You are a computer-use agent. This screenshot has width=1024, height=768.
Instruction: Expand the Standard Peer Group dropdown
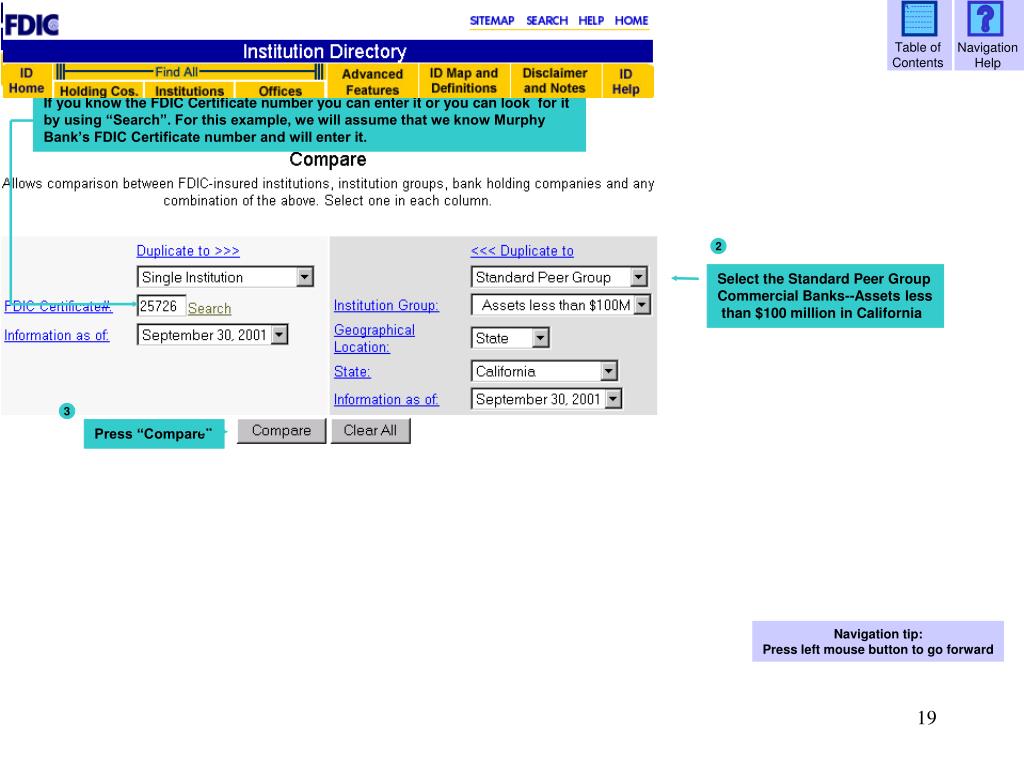tap(559, 277)
